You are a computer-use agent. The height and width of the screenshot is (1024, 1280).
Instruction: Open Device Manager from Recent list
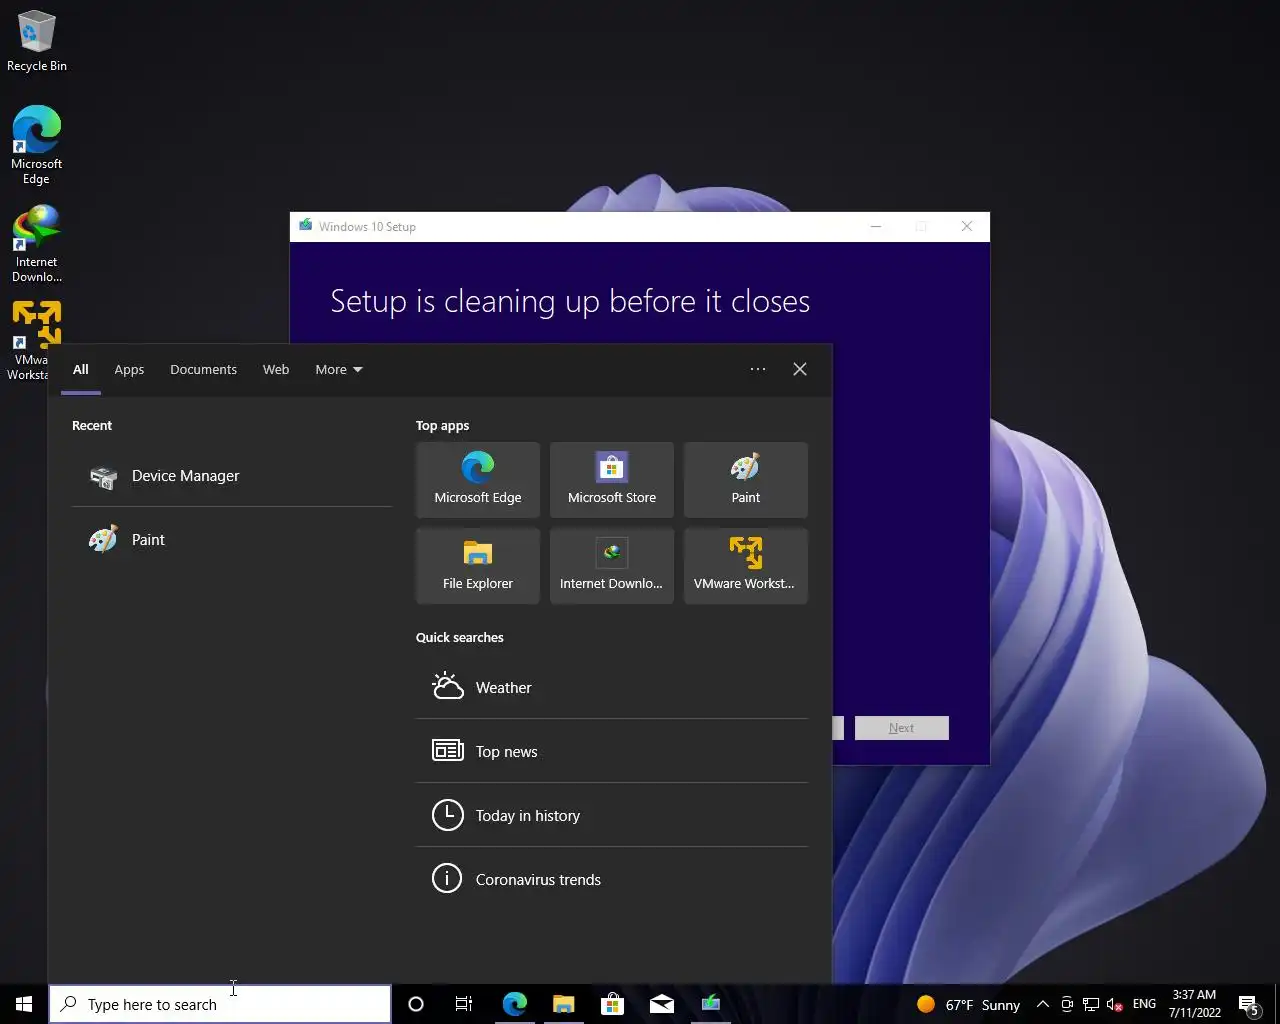click(x=232, y=476)
